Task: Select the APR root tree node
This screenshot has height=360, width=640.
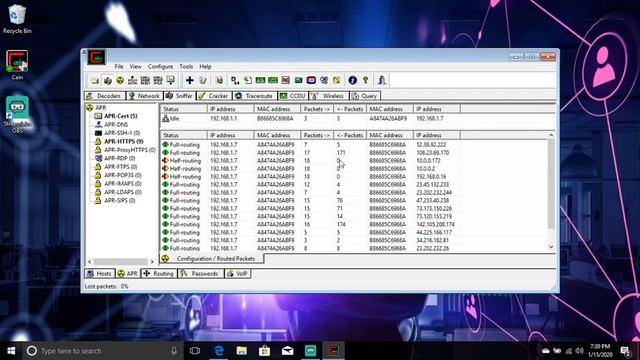Action: tap(100, 108)
